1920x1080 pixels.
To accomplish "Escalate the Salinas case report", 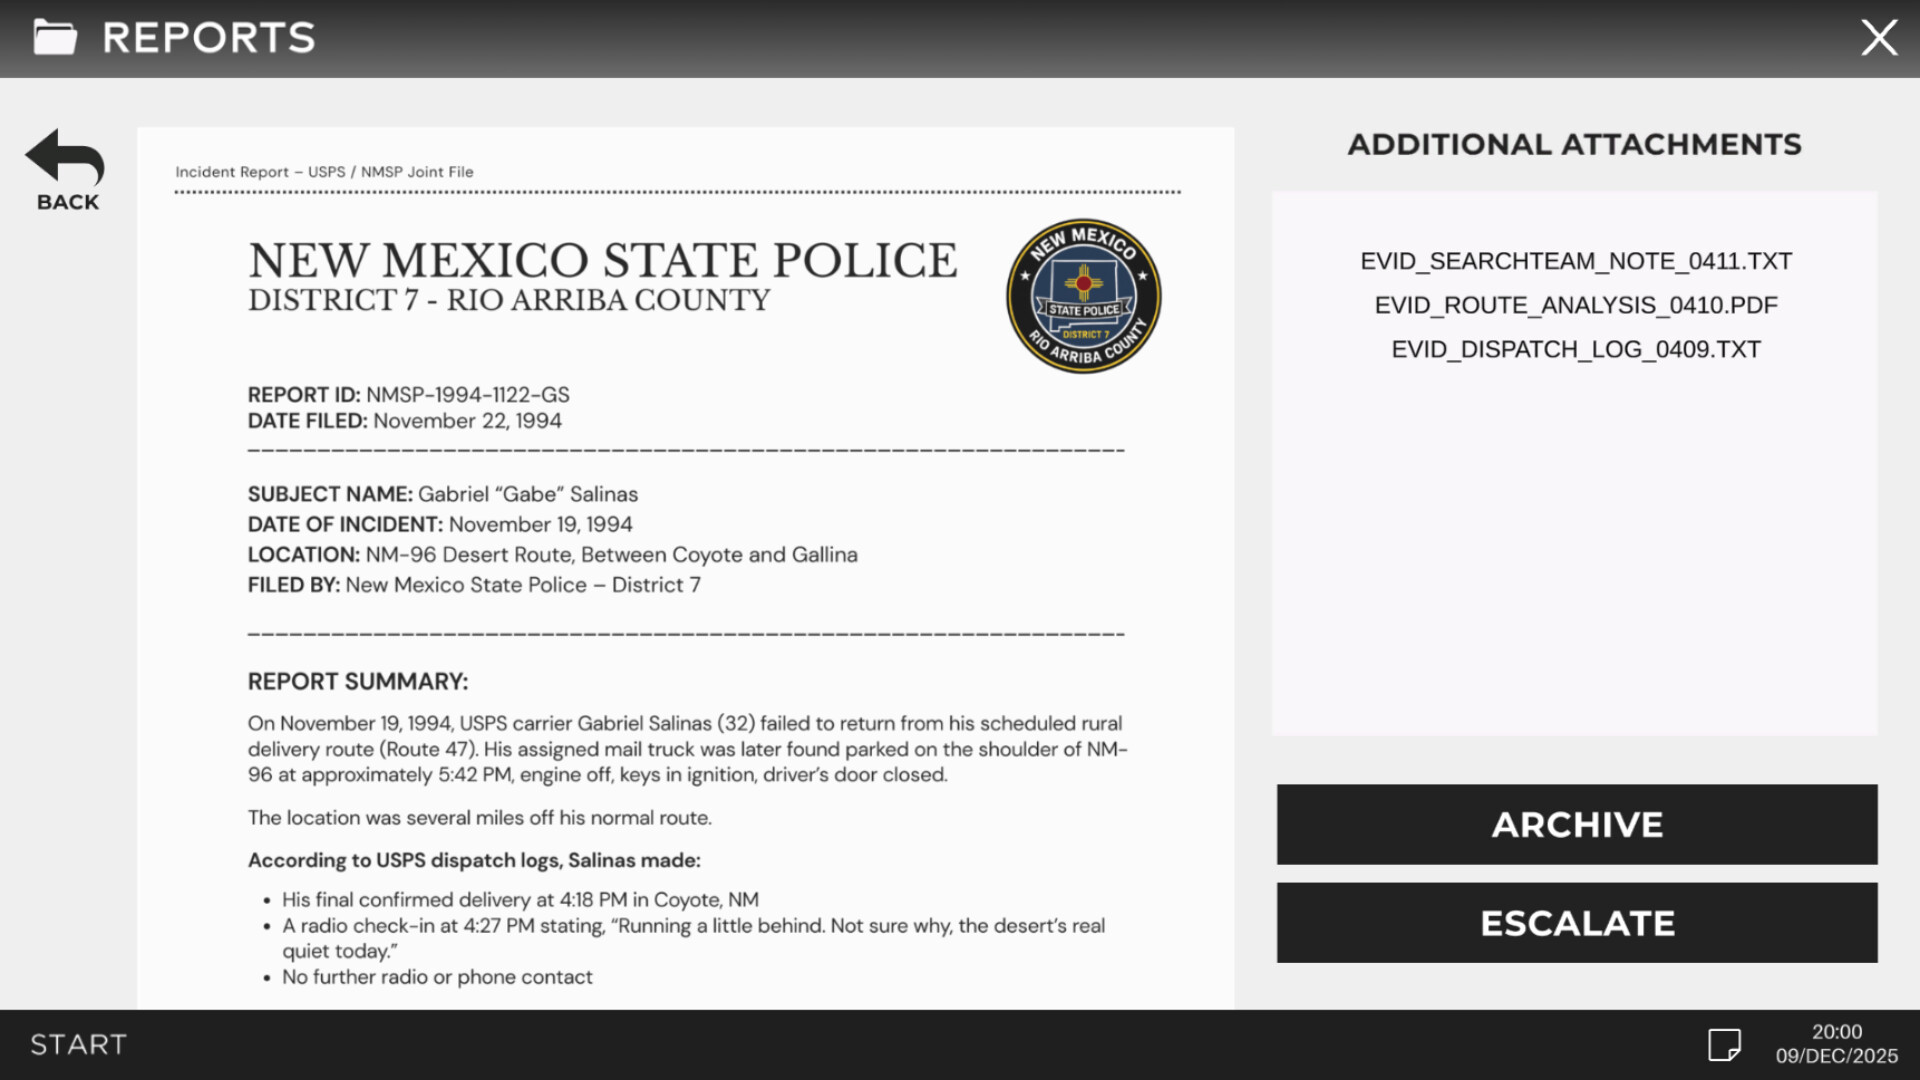I will [x=1576, y=922].
